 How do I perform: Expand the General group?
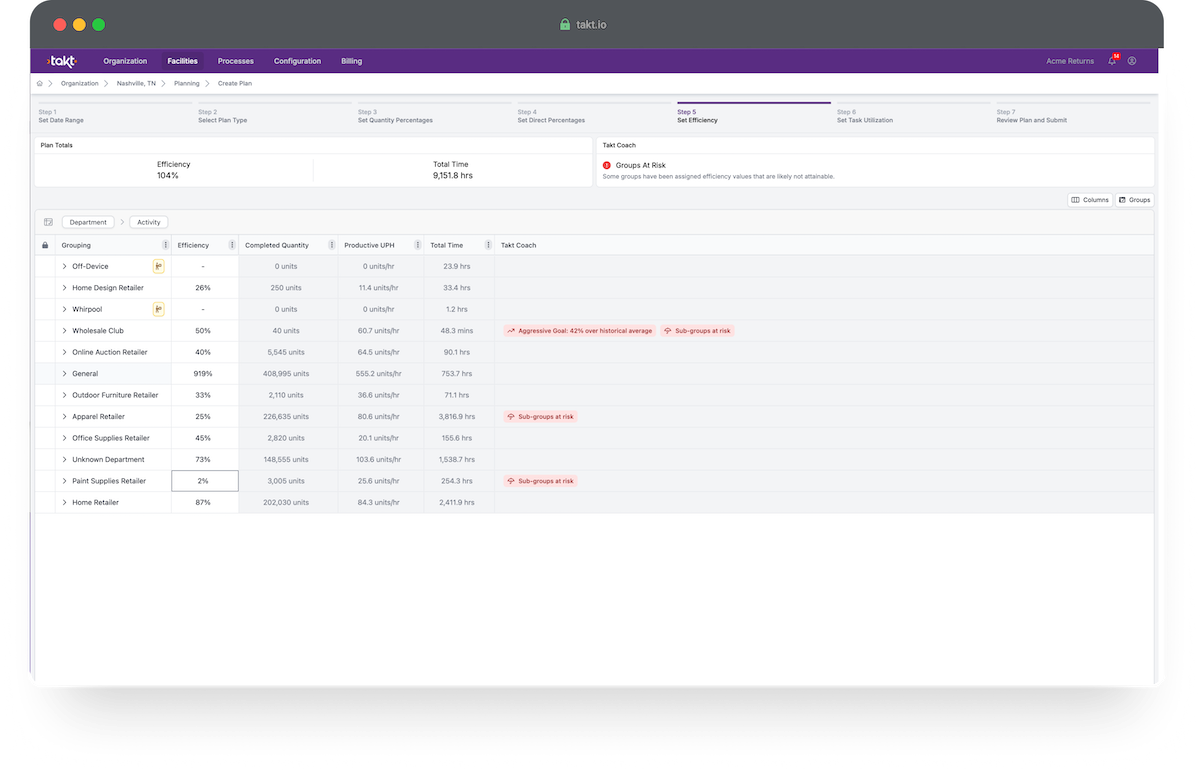pos(64,374)
